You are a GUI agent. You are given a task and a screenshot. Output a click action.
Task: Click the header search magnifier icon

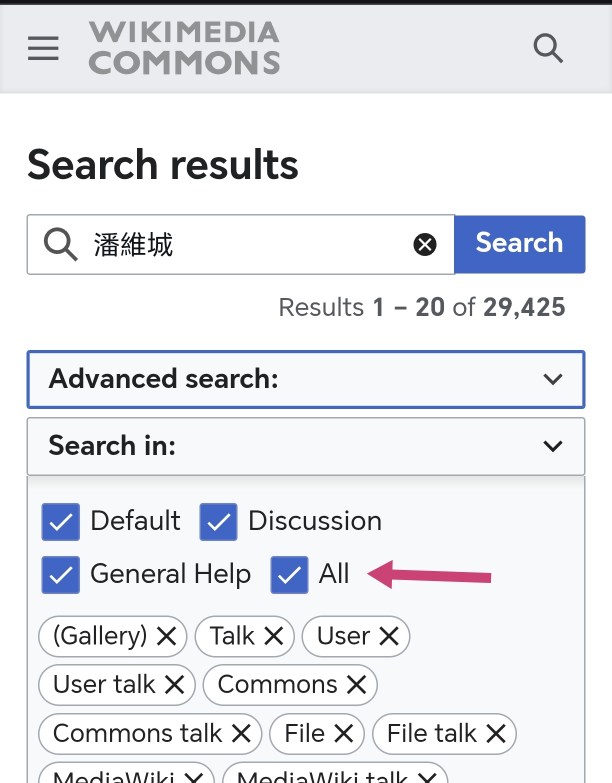pyautogui.click(x=548, y=48)
